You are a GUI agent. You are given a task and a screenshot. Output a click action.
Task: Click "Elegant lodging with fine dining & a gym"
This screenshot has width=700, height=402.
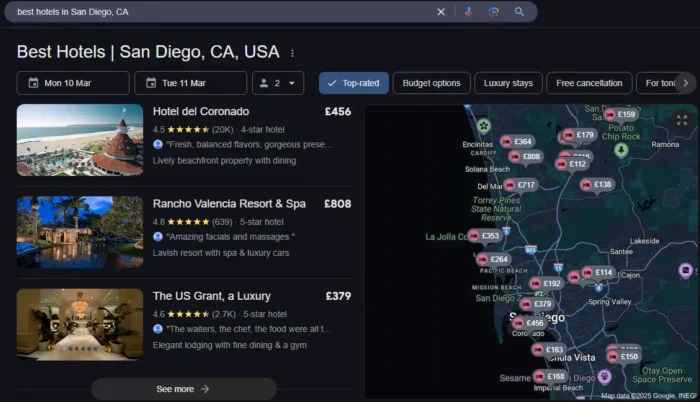229,345
